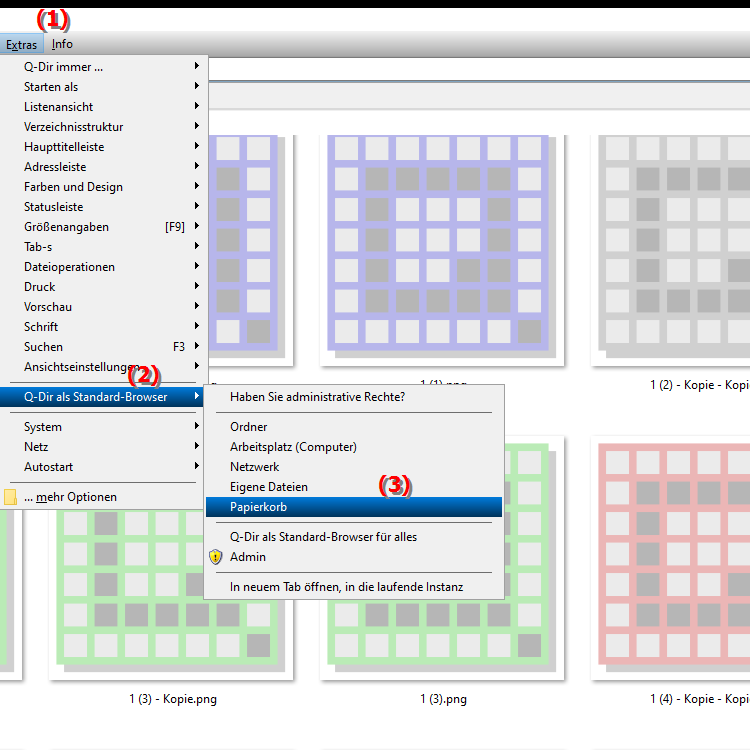Select the green '1 (3) - Kopie.png' thumbnail
The height and width of the screenshot is (750, 750).
[171, 593]
